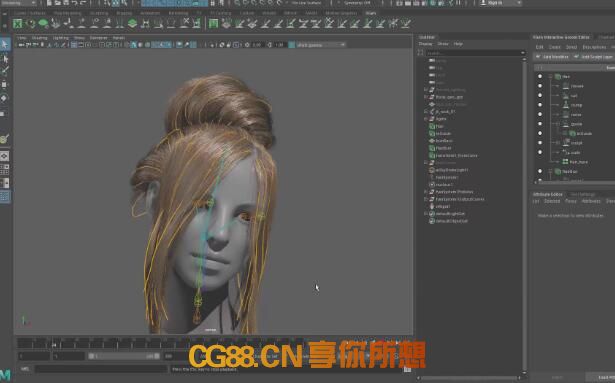Viewport: 615px width, 383px height.
Task: Expand hairSystem1Follicles in Outliner
Action: pos(426,192)
